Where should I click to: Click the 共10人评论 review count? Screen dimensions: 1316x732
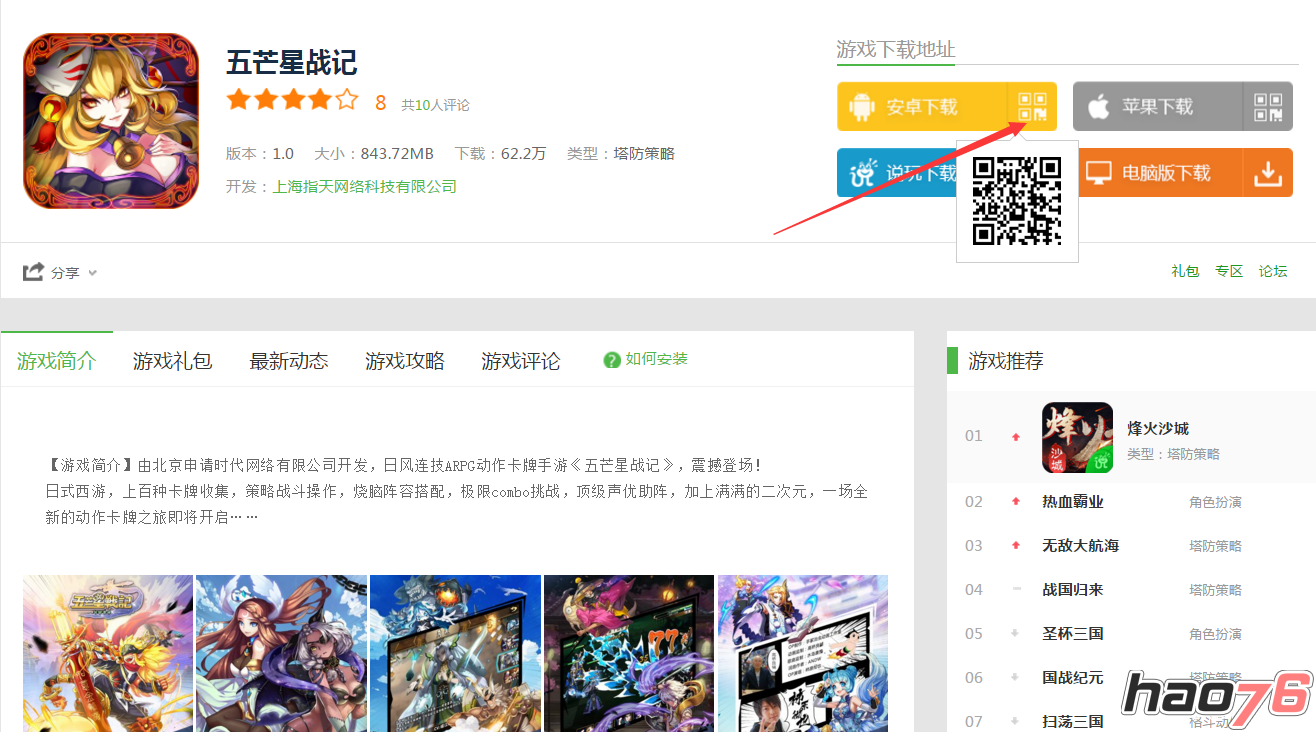(x=435, y=105)
